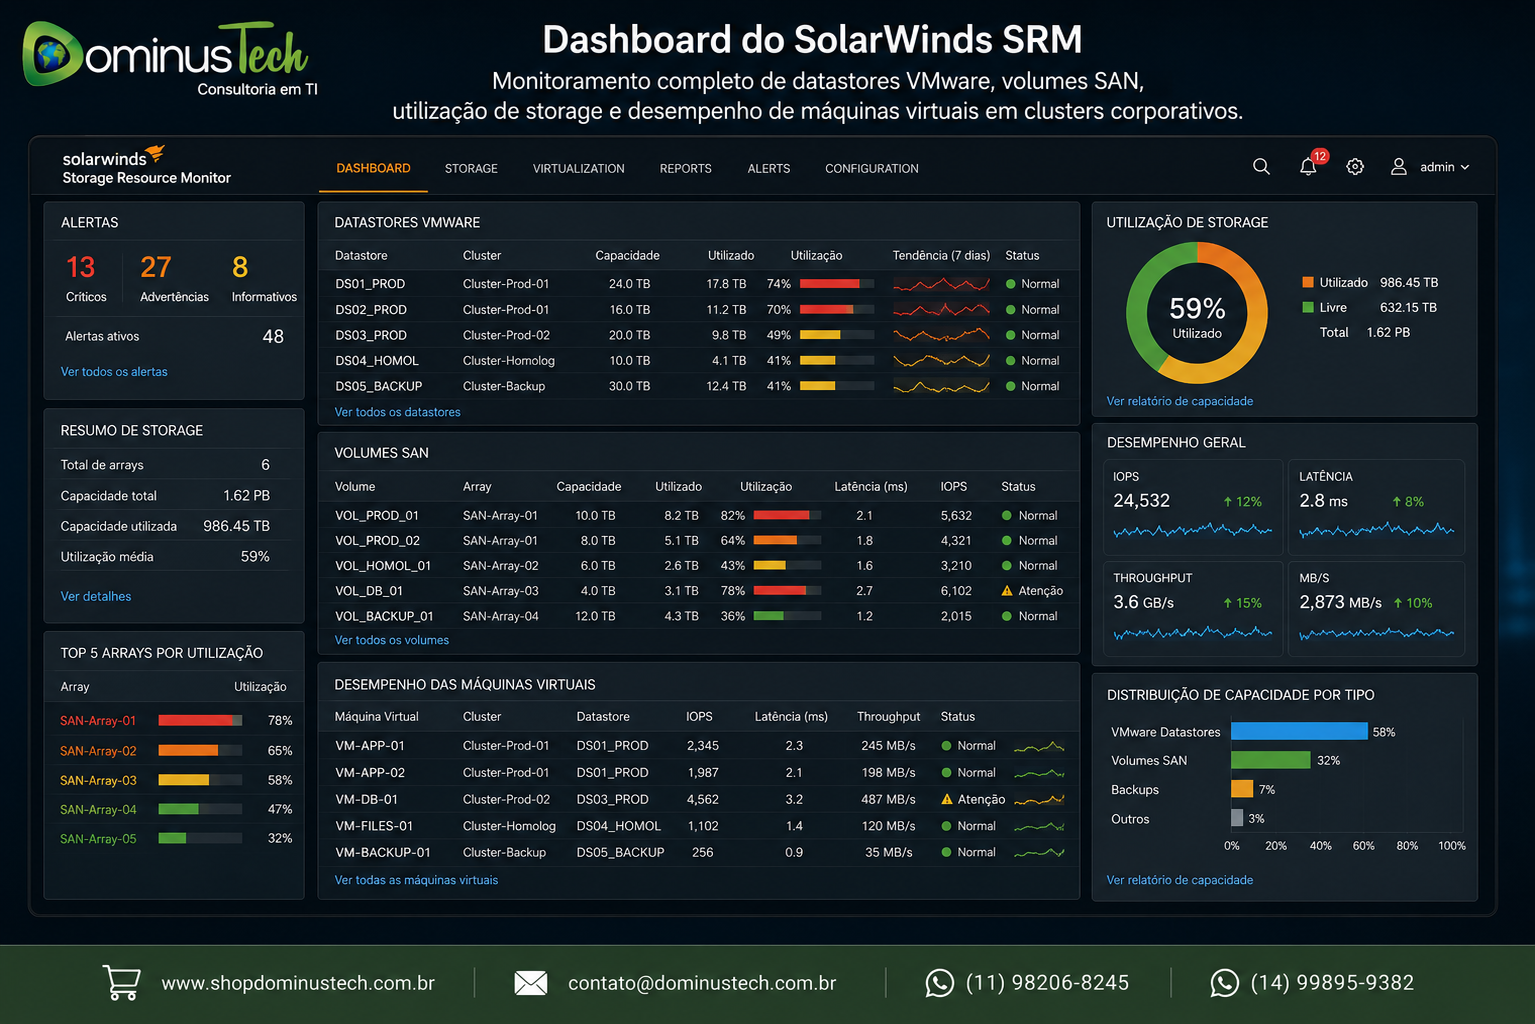Viewport: 1535px width, 1024px height.
Task: Click the 13 Críticos alert count
Action: click(81, 267)
